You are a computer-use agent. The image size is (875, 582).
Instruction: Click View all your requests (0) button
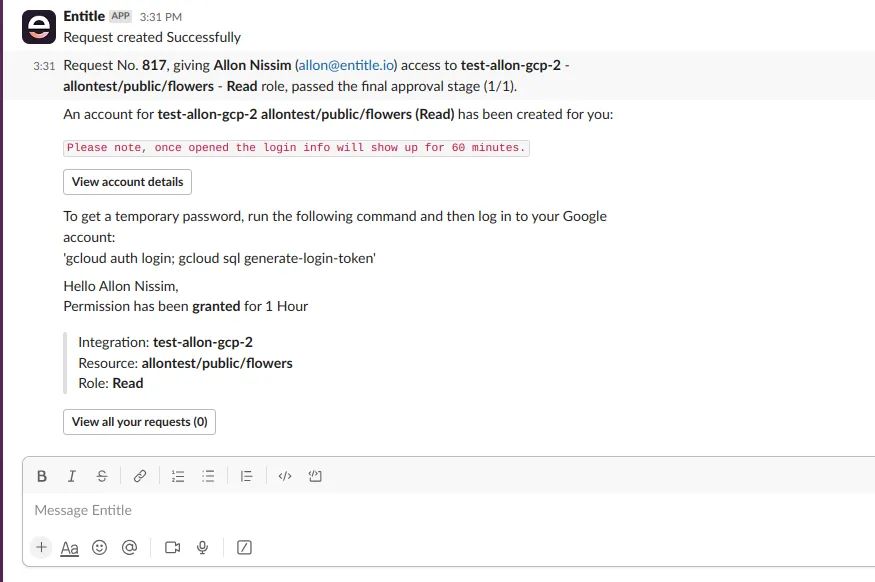click(140, 422)
